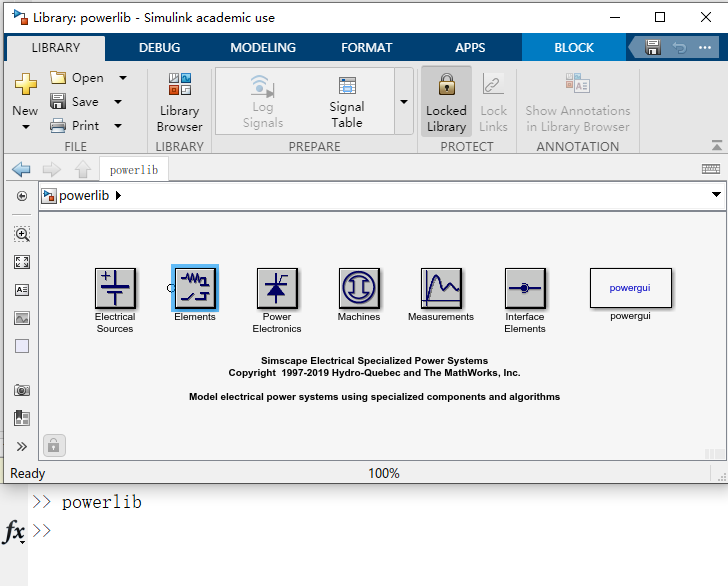Expand the Print dropdown arrow
The width and height of the screenshot is (728, 586).
[x=118, y=125]
